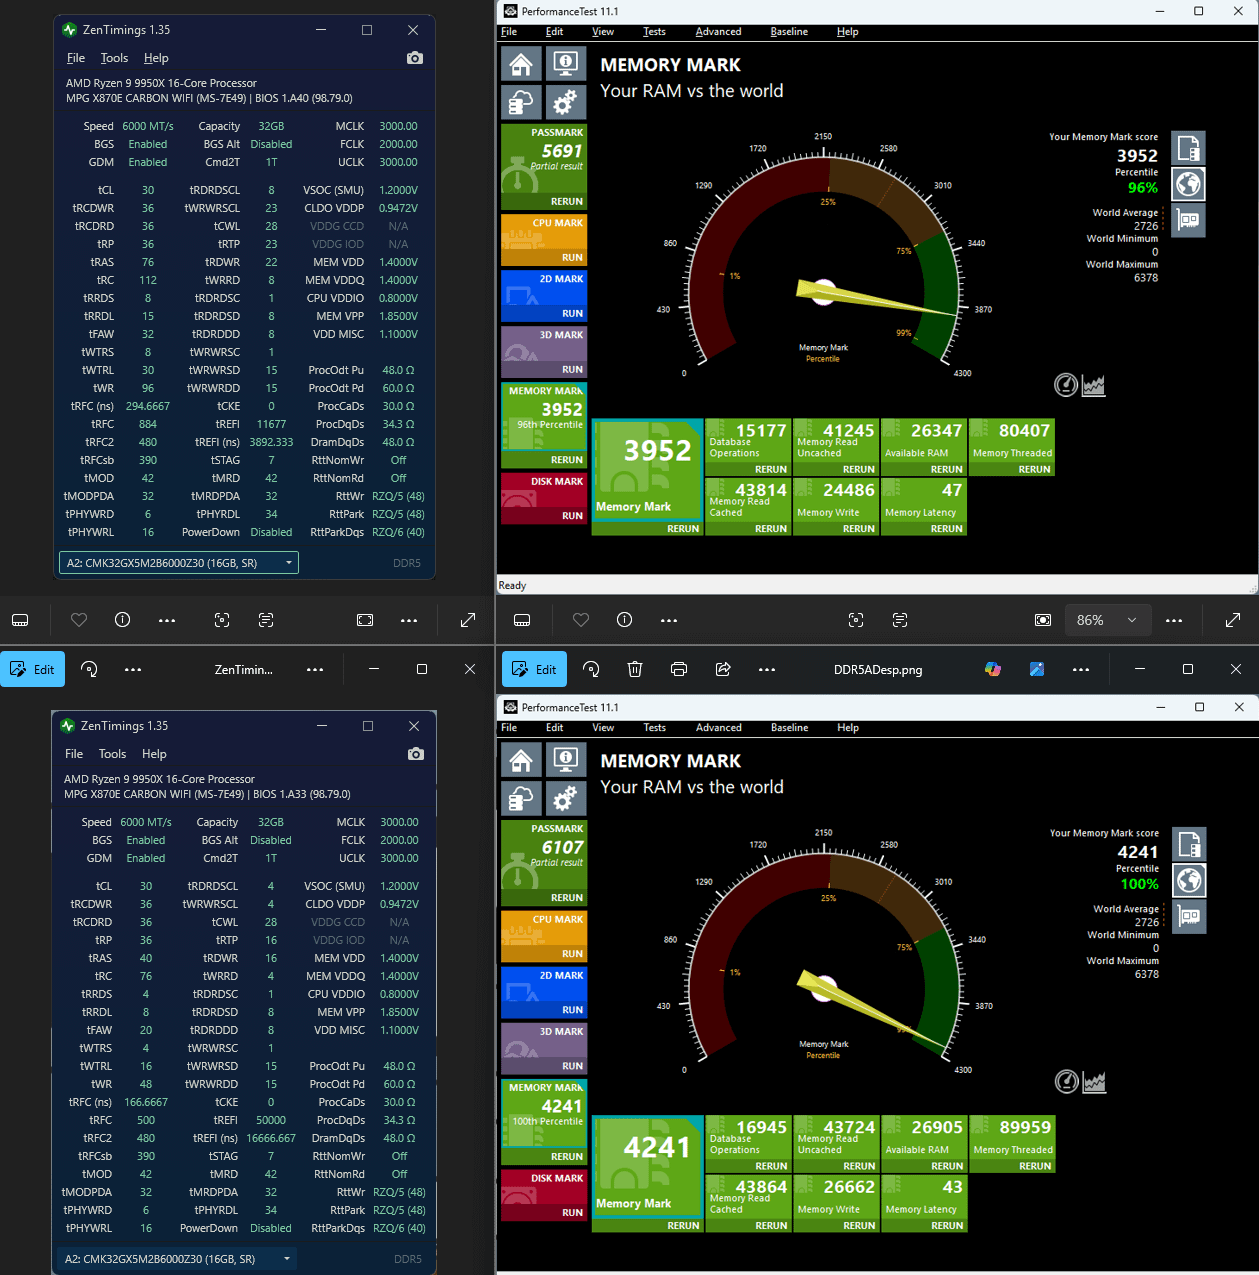Open the three-dot menu right of the ZenTimin... title
1259x1275 pixels.
tap(315, 669)
